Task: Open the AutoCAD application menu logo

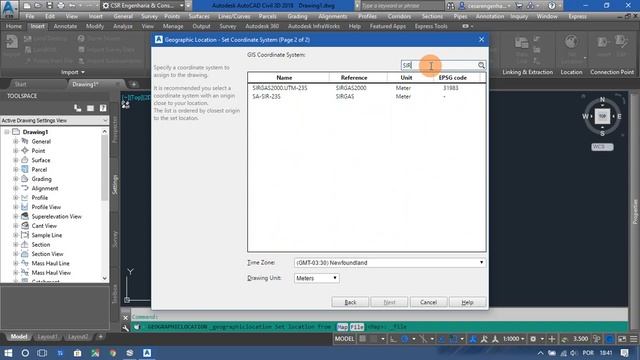Action: [9, 9]
